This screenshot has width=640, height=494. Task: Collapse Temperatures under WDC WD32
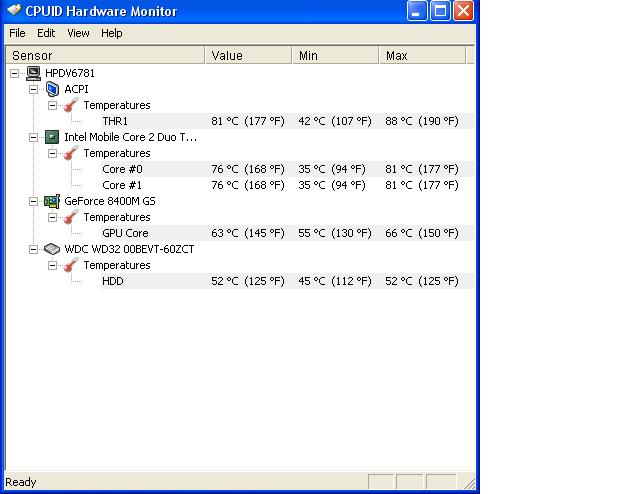coord(52,265)
